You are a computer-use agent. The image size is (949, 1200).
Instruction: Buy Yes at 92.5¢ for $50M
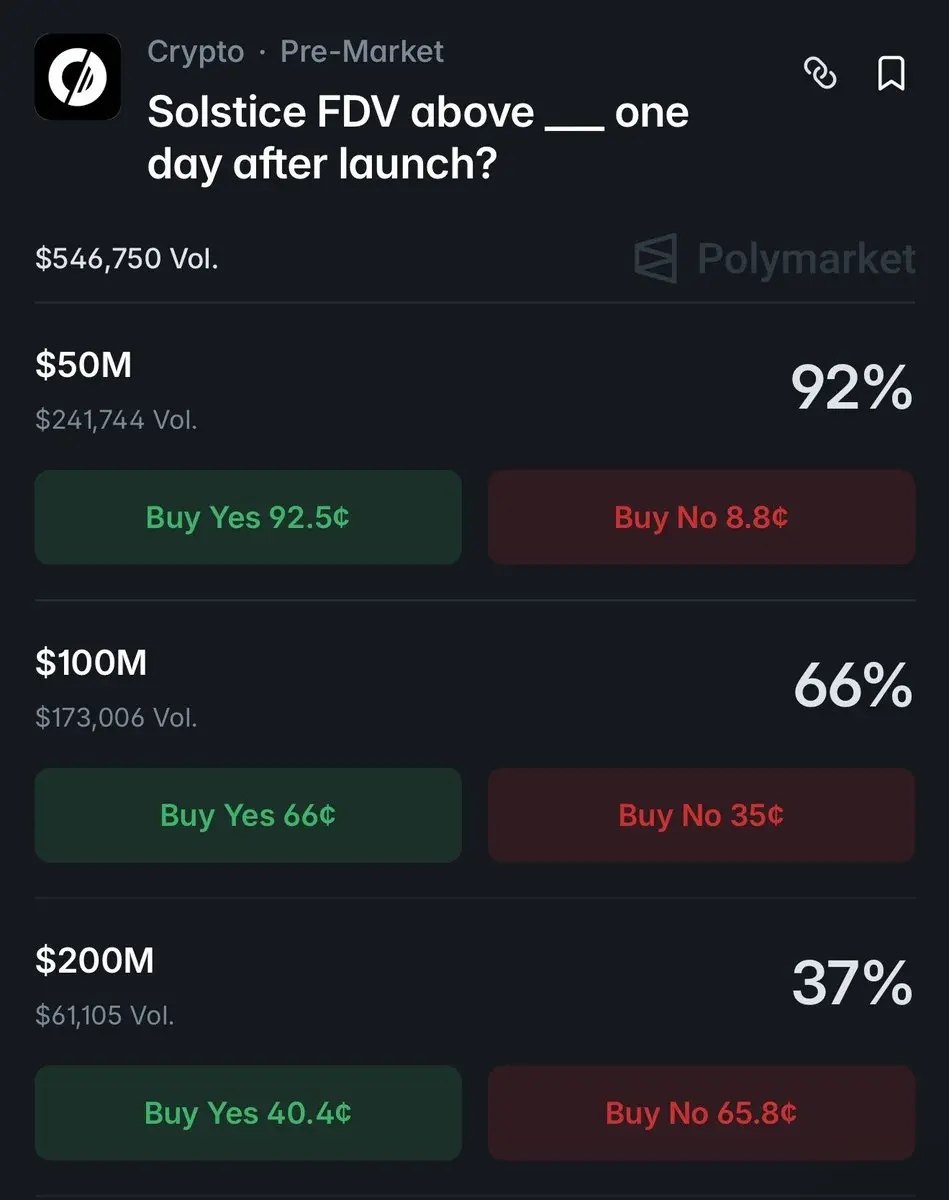[248, 517]
